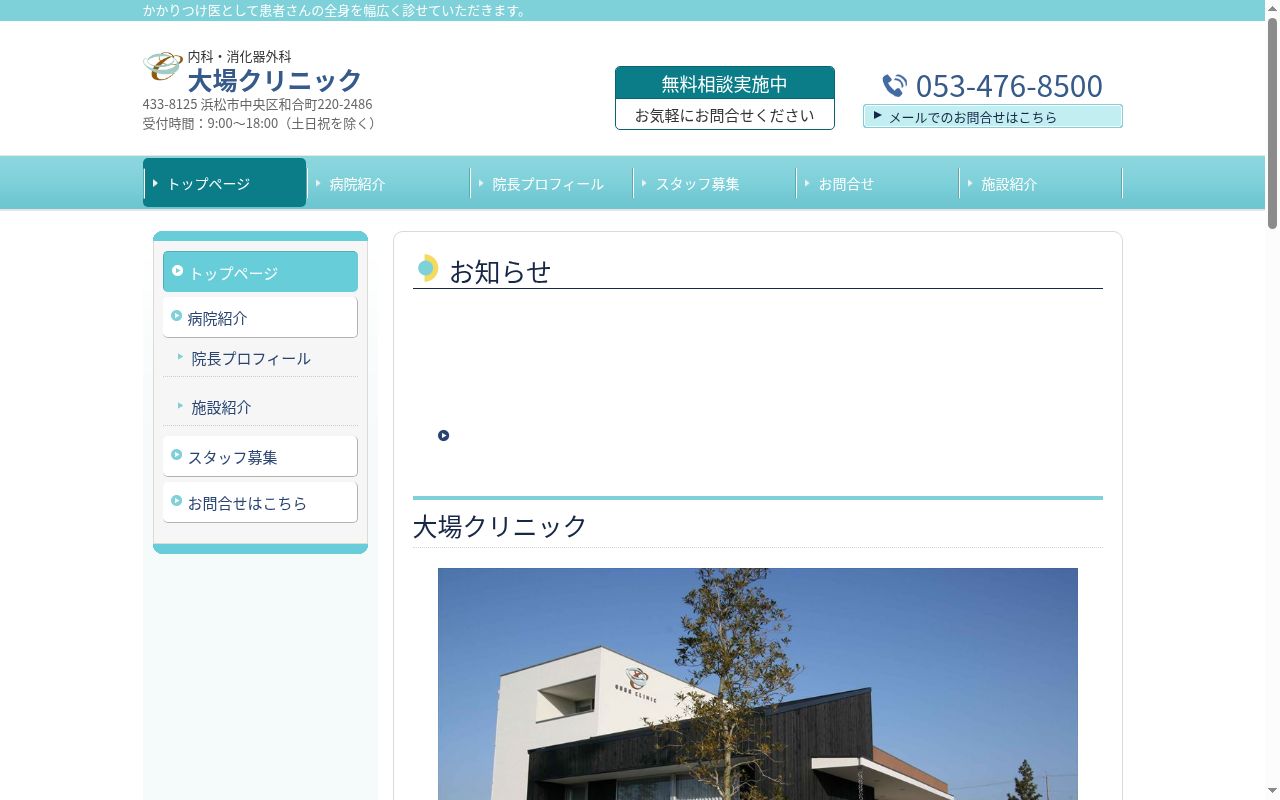Go to スタッフ募集 in the top navigation
This screenshot has height=800, width=1280.
point(714,183)
